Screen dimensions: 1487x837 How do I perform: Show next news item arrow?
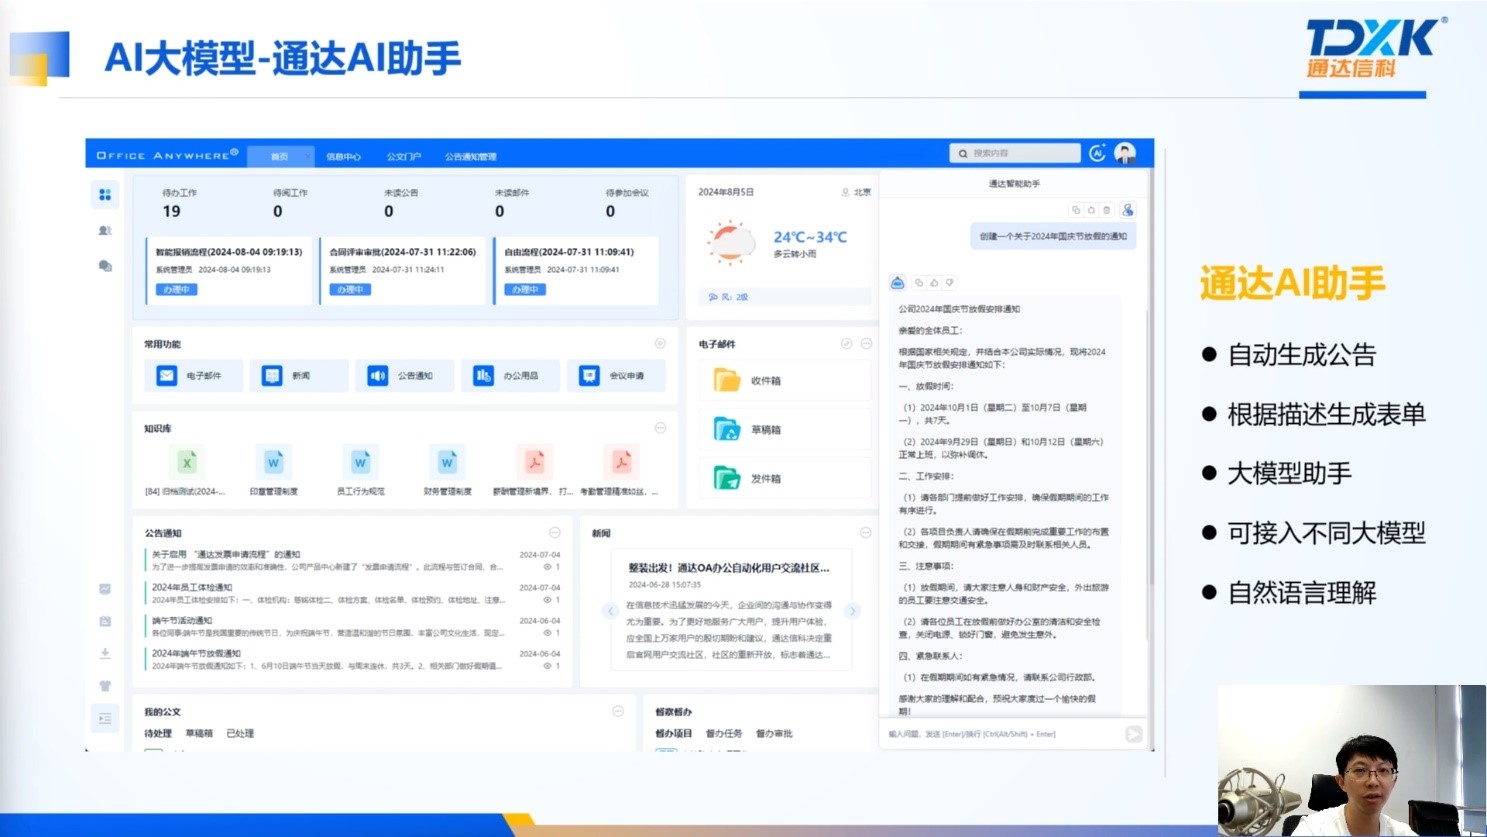(x=852, y=610)
